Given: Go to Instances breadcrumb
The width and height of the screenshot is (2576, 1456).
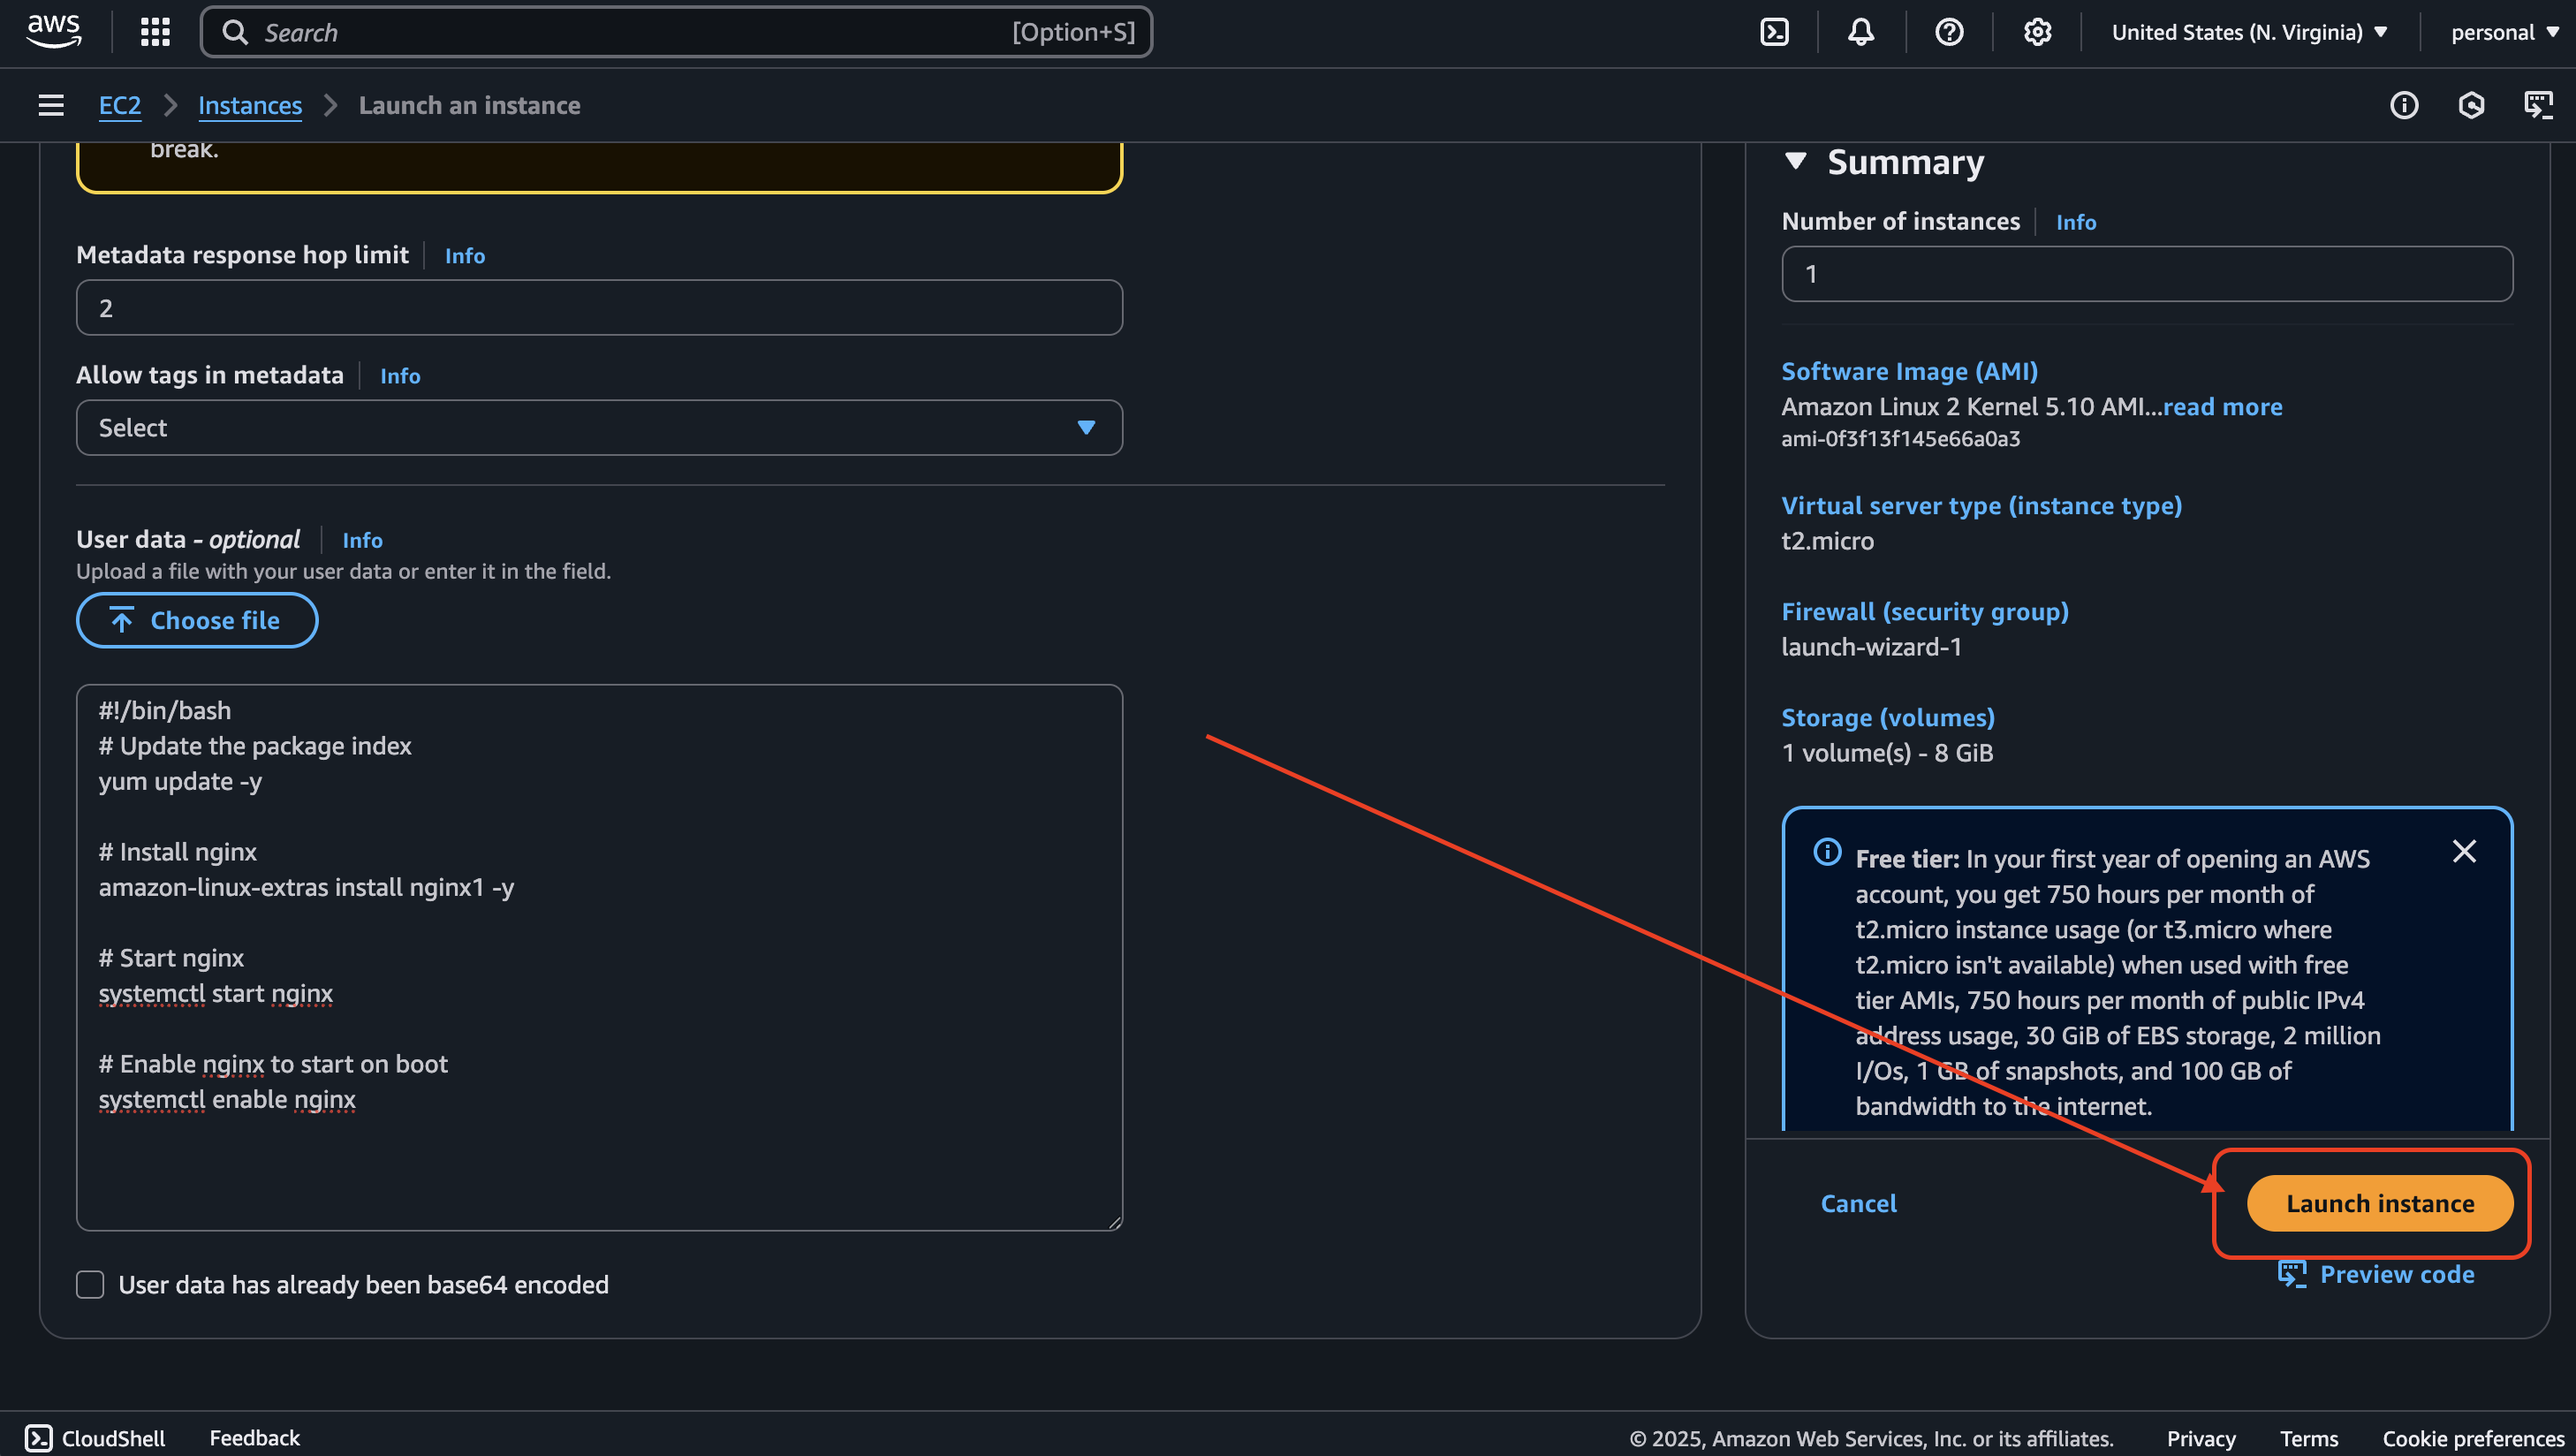Looking at the screenshot, I should (x=250, y=105).
